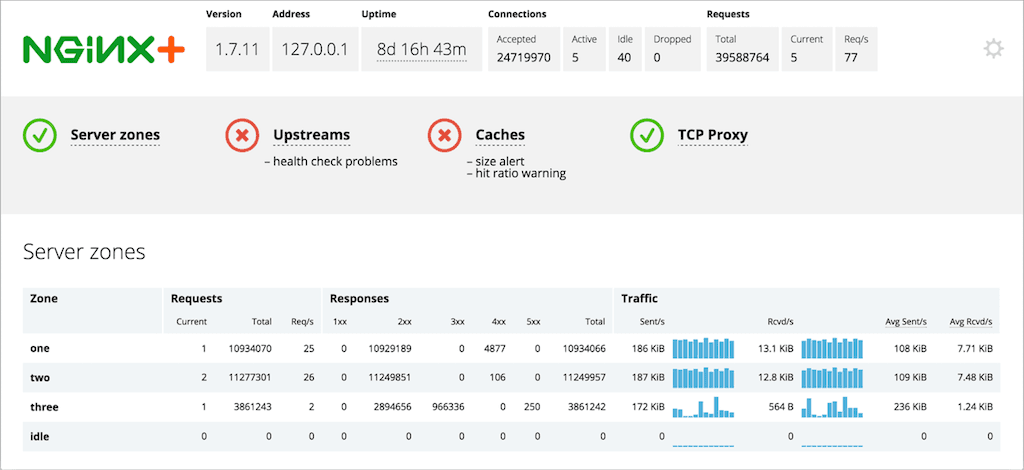Click the uptime value 8d 16h 43m
This screenshot has width=1024, height=470.
point(420,49)
